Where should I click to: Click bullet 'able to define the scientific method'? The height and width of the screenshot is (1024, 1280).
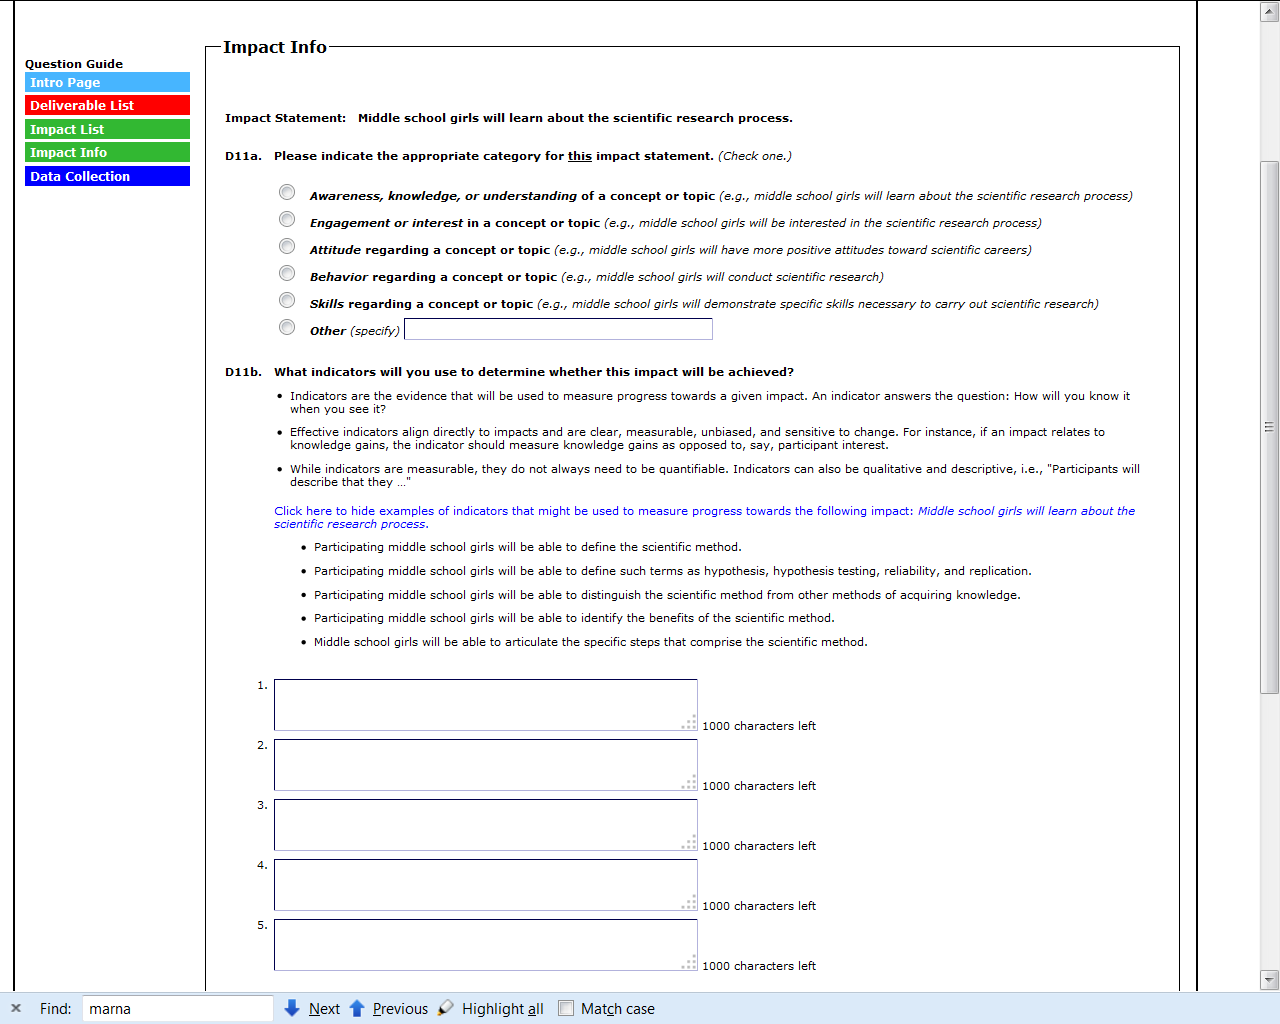[528, 547]
